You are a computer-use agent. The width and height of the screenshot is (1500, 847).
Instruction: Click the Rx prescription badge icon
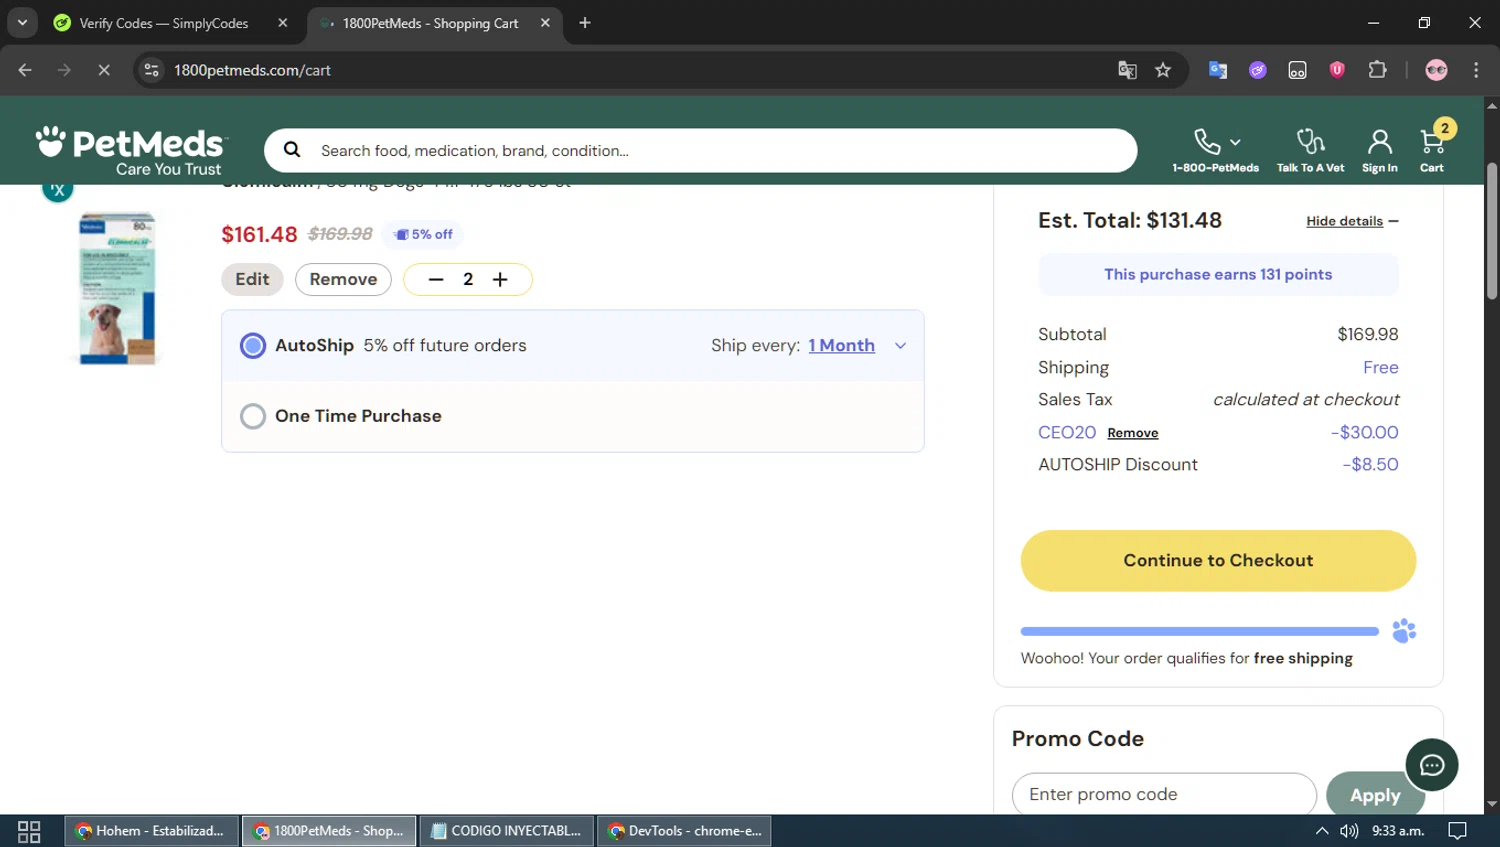tap(58, 190)
